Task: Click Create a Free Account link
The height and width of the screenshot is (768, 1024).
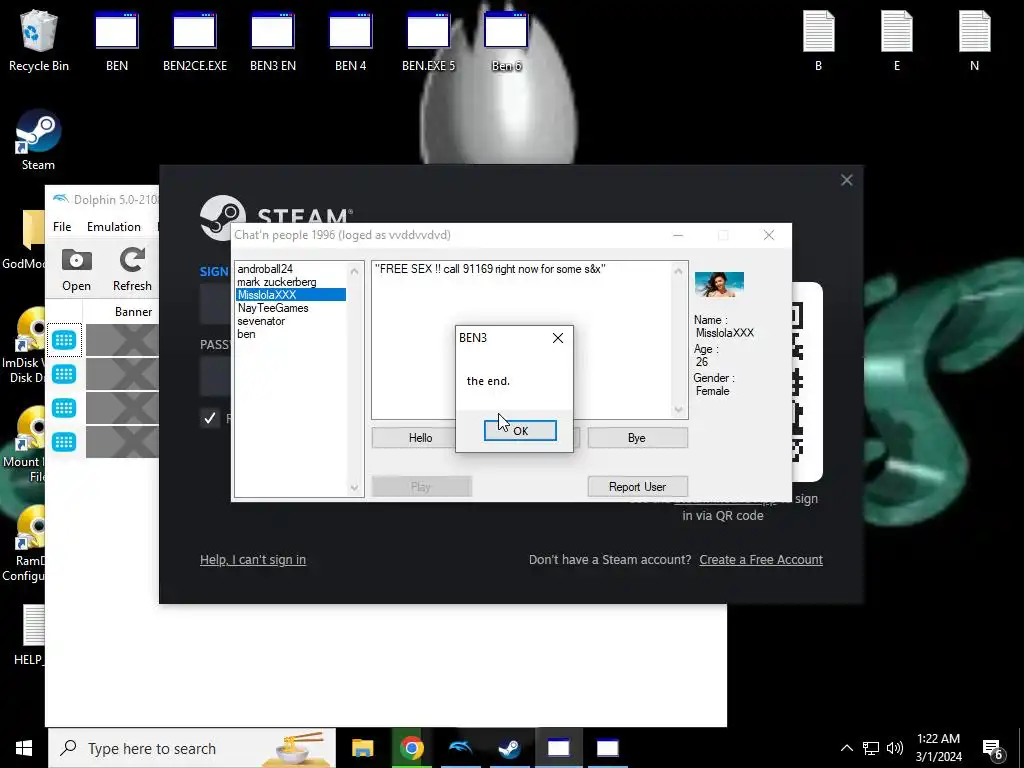Action: pos(761,560)
